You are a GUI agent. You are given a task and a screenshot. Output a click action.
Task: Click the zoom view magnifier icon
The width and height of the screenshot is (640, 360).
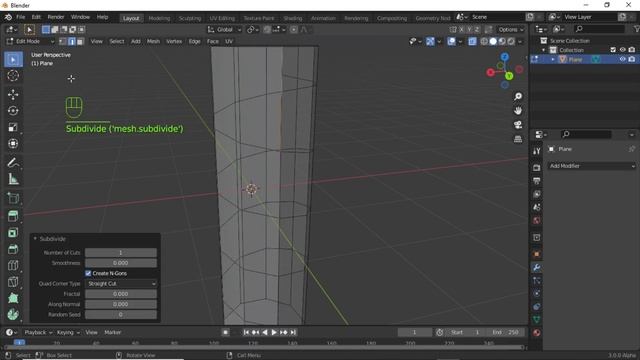[x=518, y=96]
